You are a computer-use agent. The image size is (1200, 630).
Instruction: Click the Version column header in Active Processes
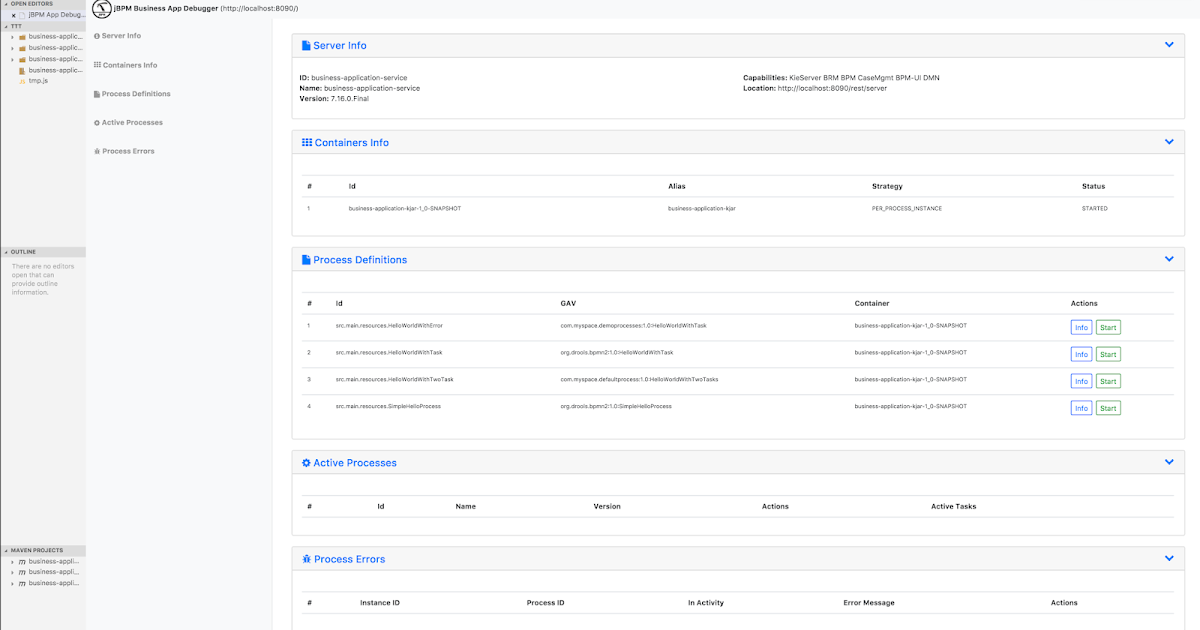[607, 506]
